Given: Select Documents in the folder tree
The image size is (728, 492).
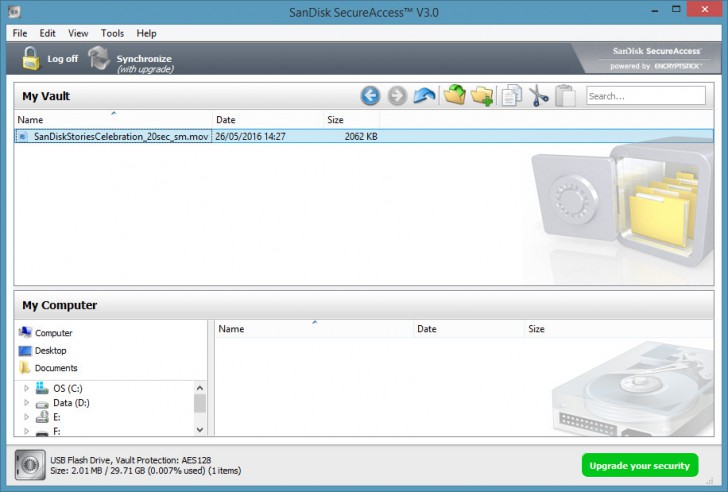Looking at the screenshot, I should pyautogui.click(x=56, y=368).
